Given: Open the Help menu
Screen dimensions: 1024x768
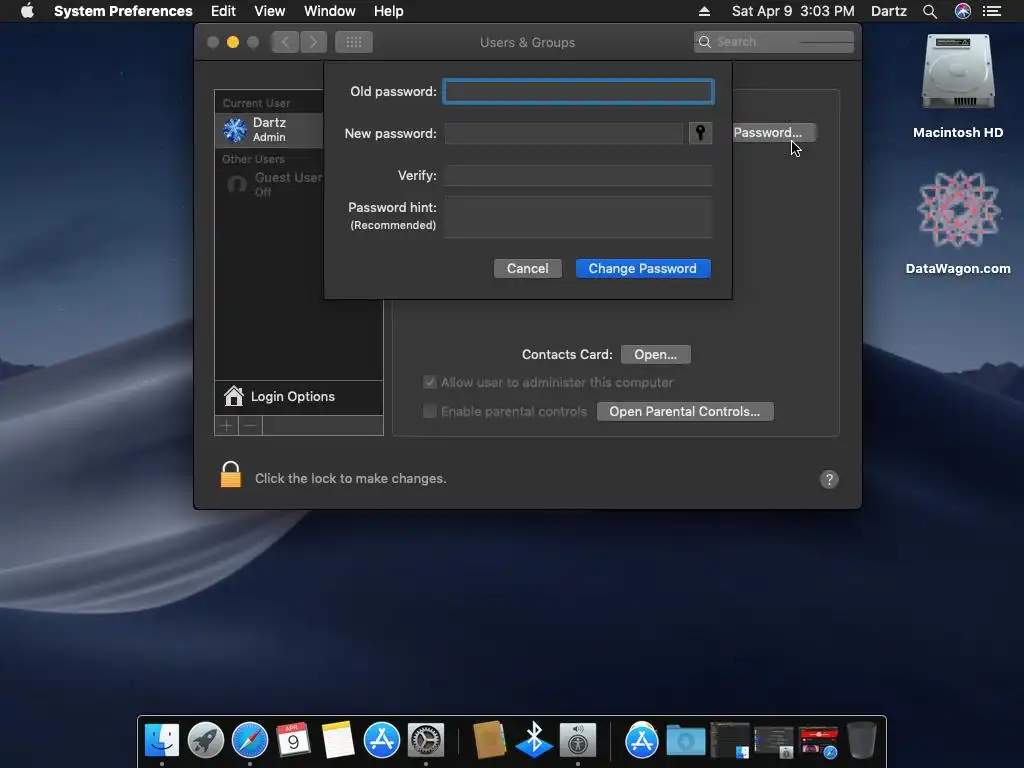Looking at the screenshot, I should click(x=389, y=11).
